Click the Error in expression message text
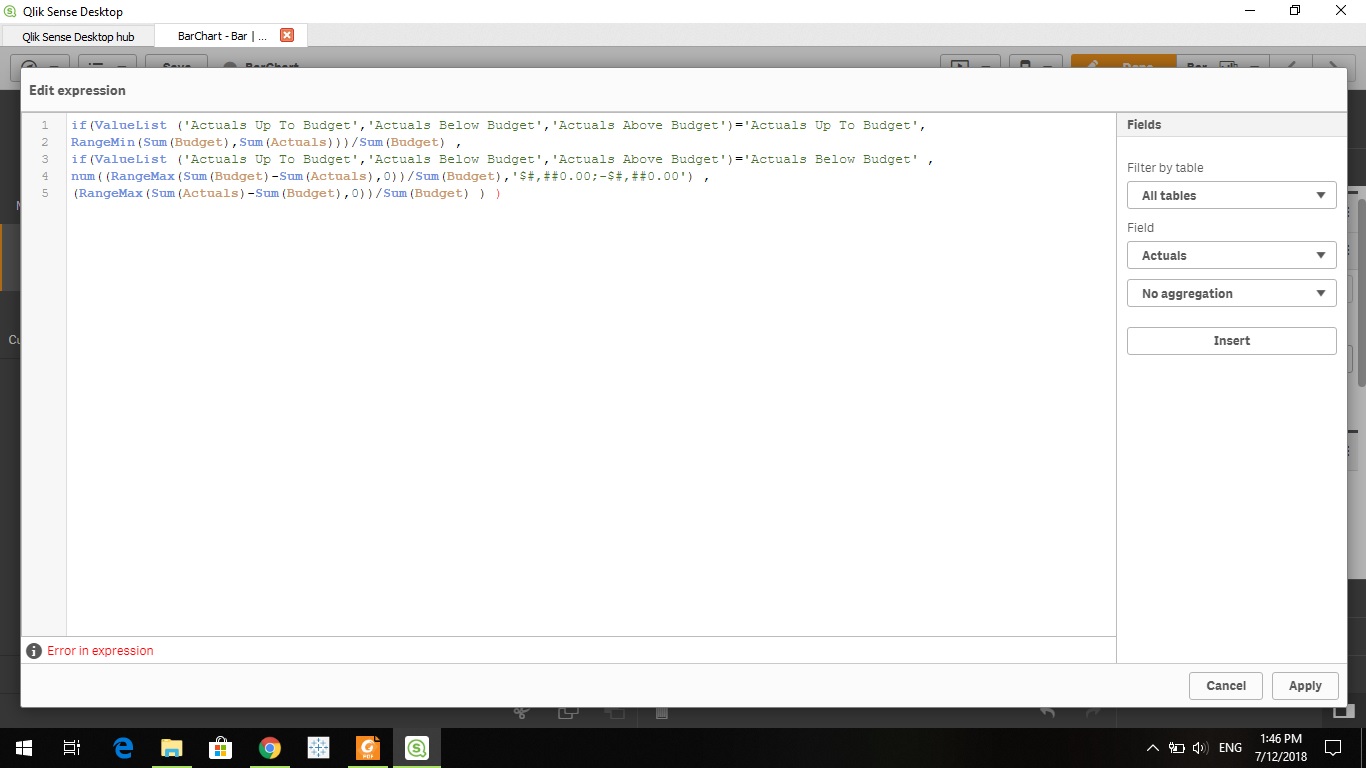Viewport: 1366px width, 768px height. (100, 651)
